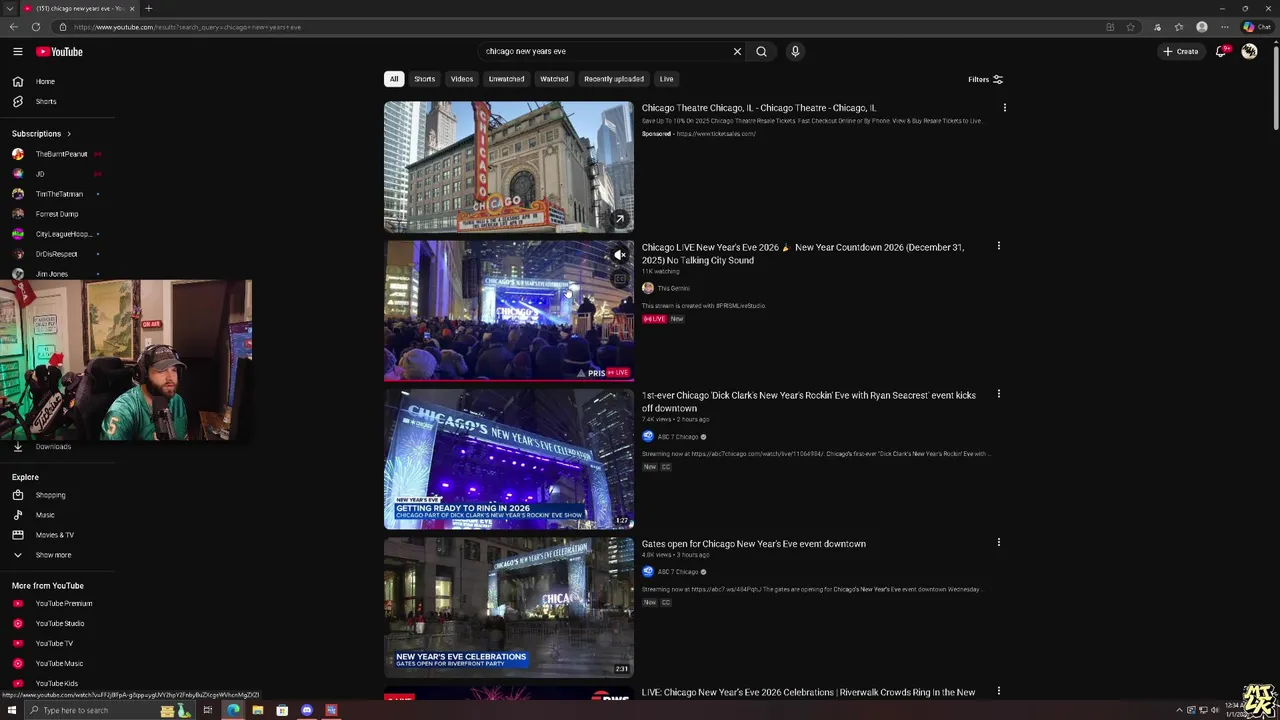This screenshot has height=720, width=1280.
Task: Open a new browser tab
Action: coord(148,8)
